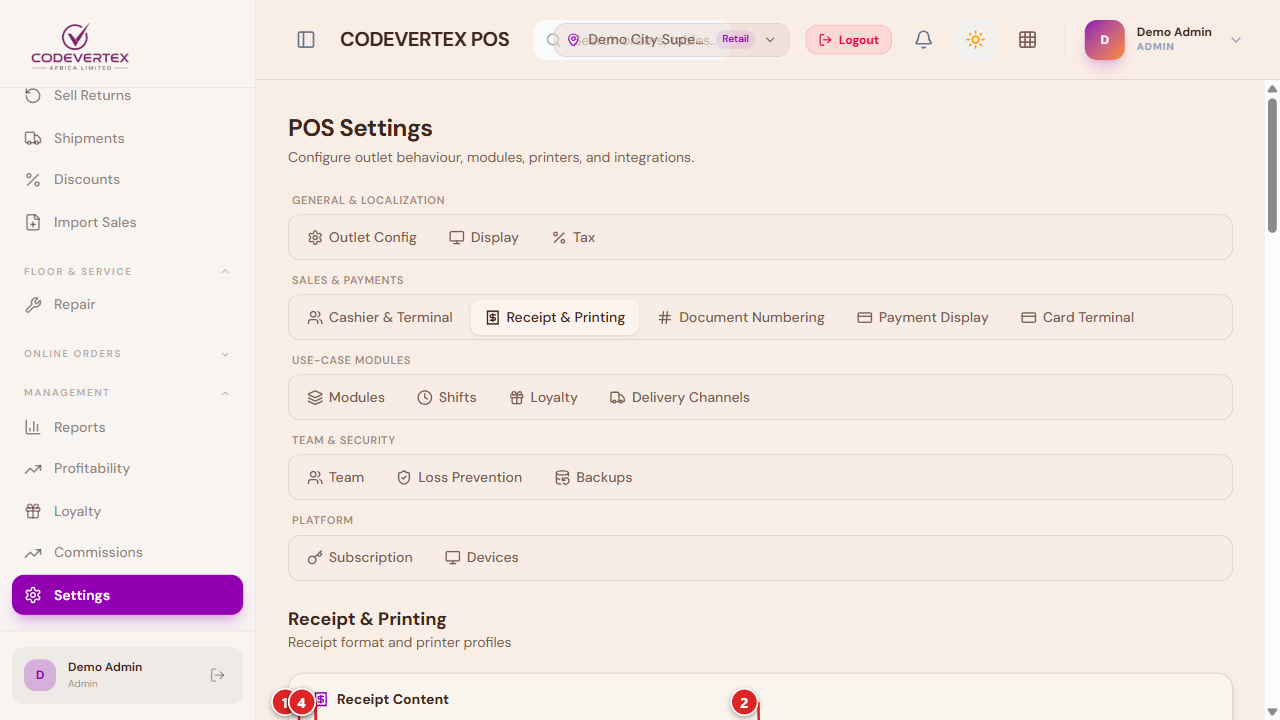Open Loyalty under Management in the sidebar
The width and height of the screenshot is (1280, 720).
click(127, 511)
